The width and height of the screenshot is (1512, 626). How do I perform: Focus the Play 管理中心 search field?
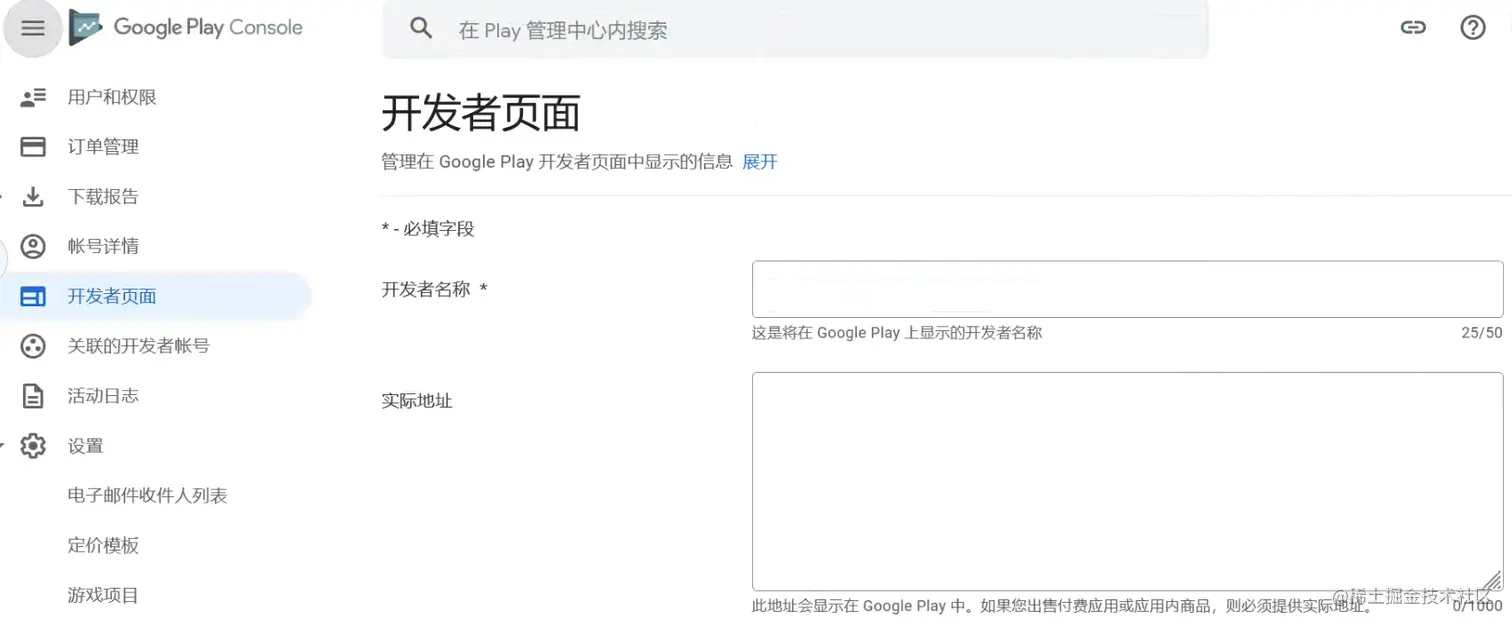point(795,29)
